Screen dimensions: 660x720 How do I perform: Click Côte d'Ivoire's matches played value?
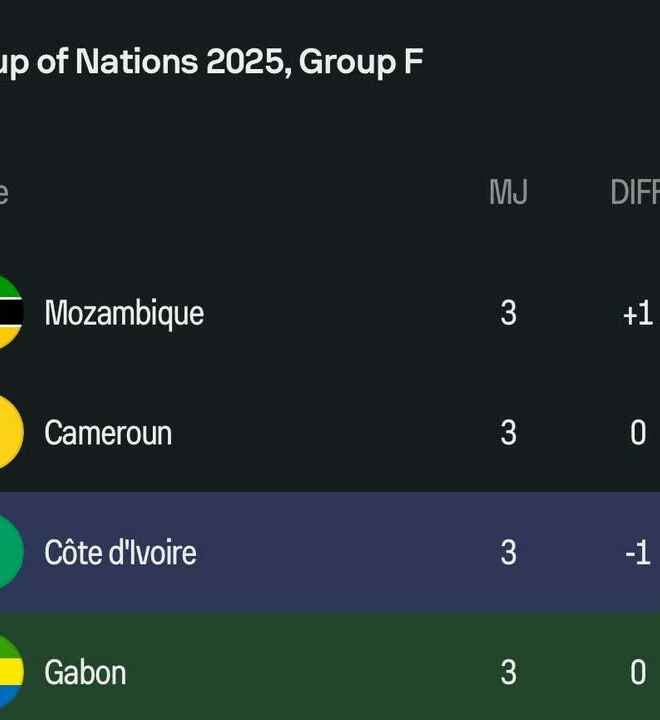click(x=508, y=553)
